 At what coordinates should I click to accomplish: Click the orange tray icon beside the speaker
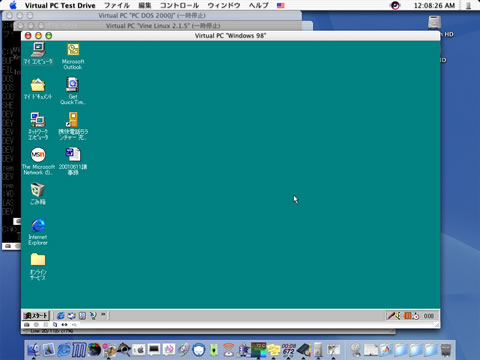click(x=407, y=316)
